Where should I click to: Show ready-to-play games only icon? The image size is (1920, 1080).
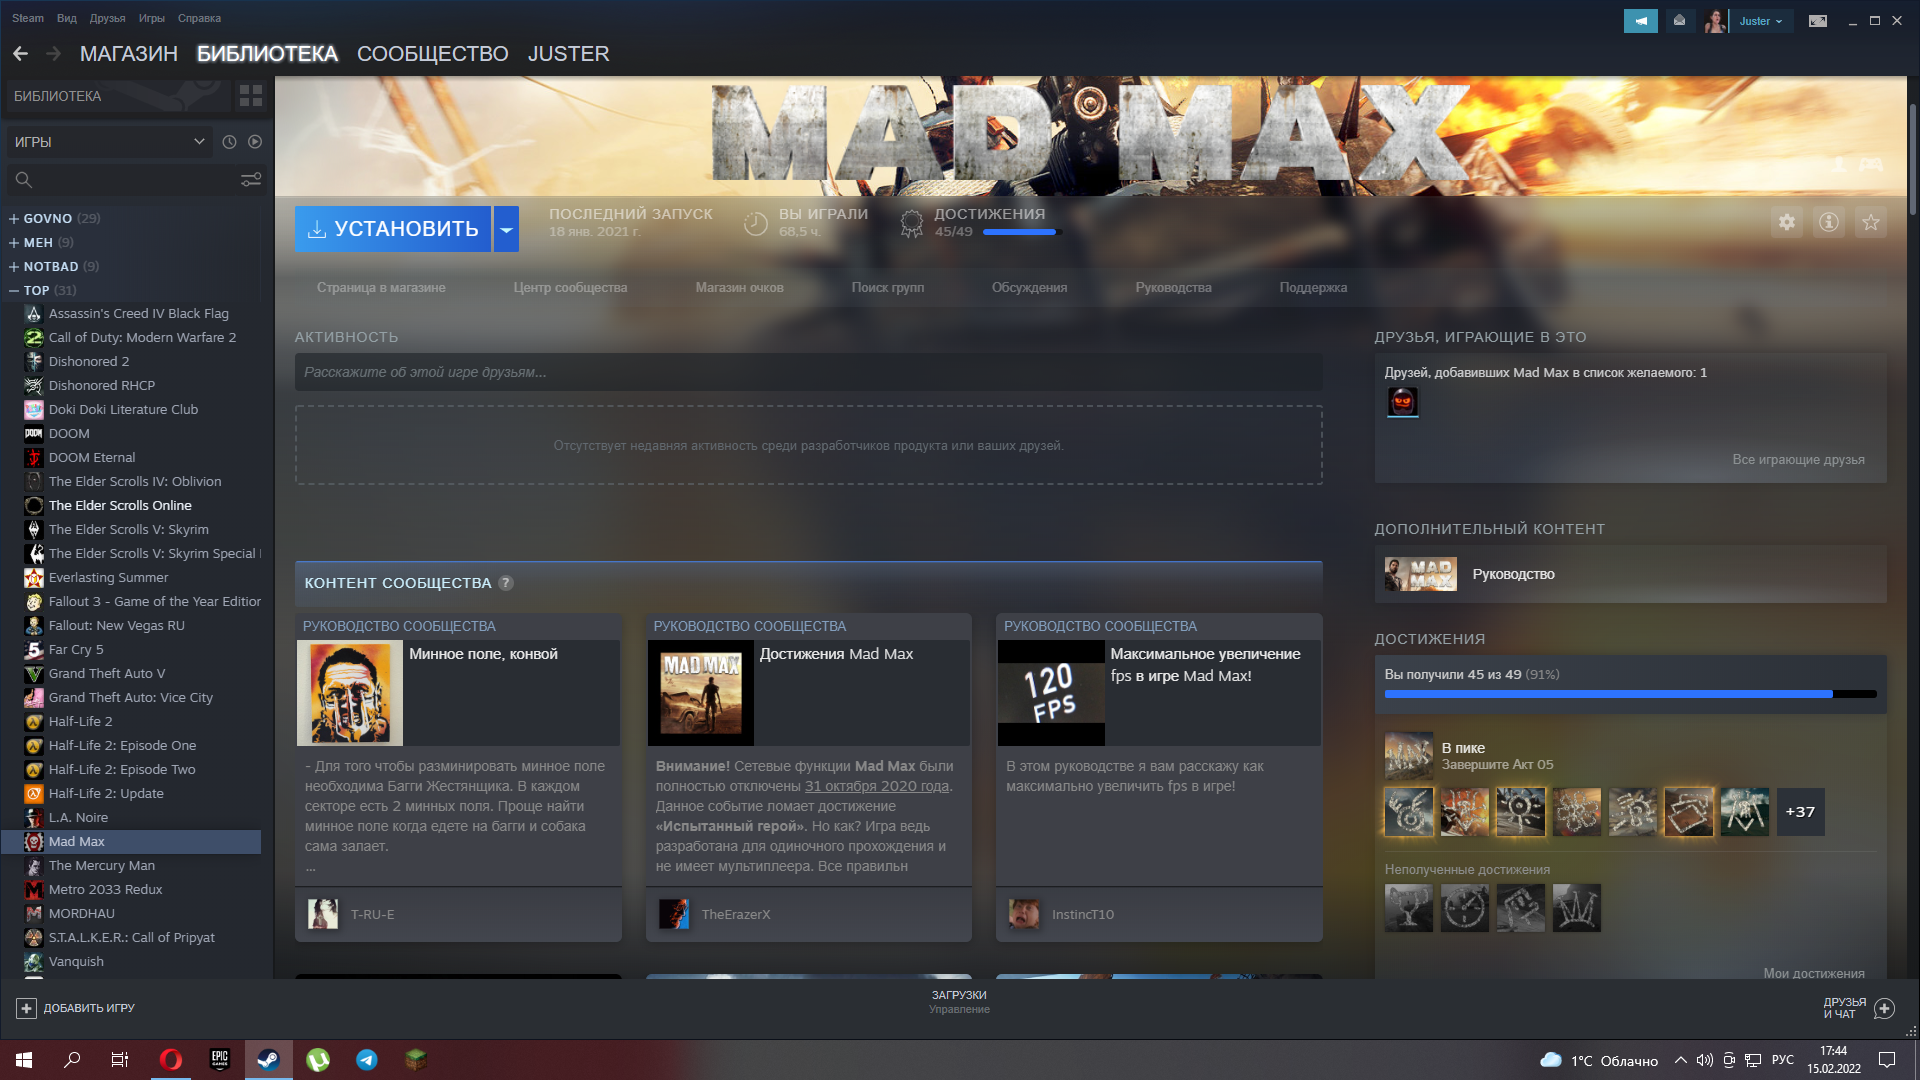(x=255, y=142)
